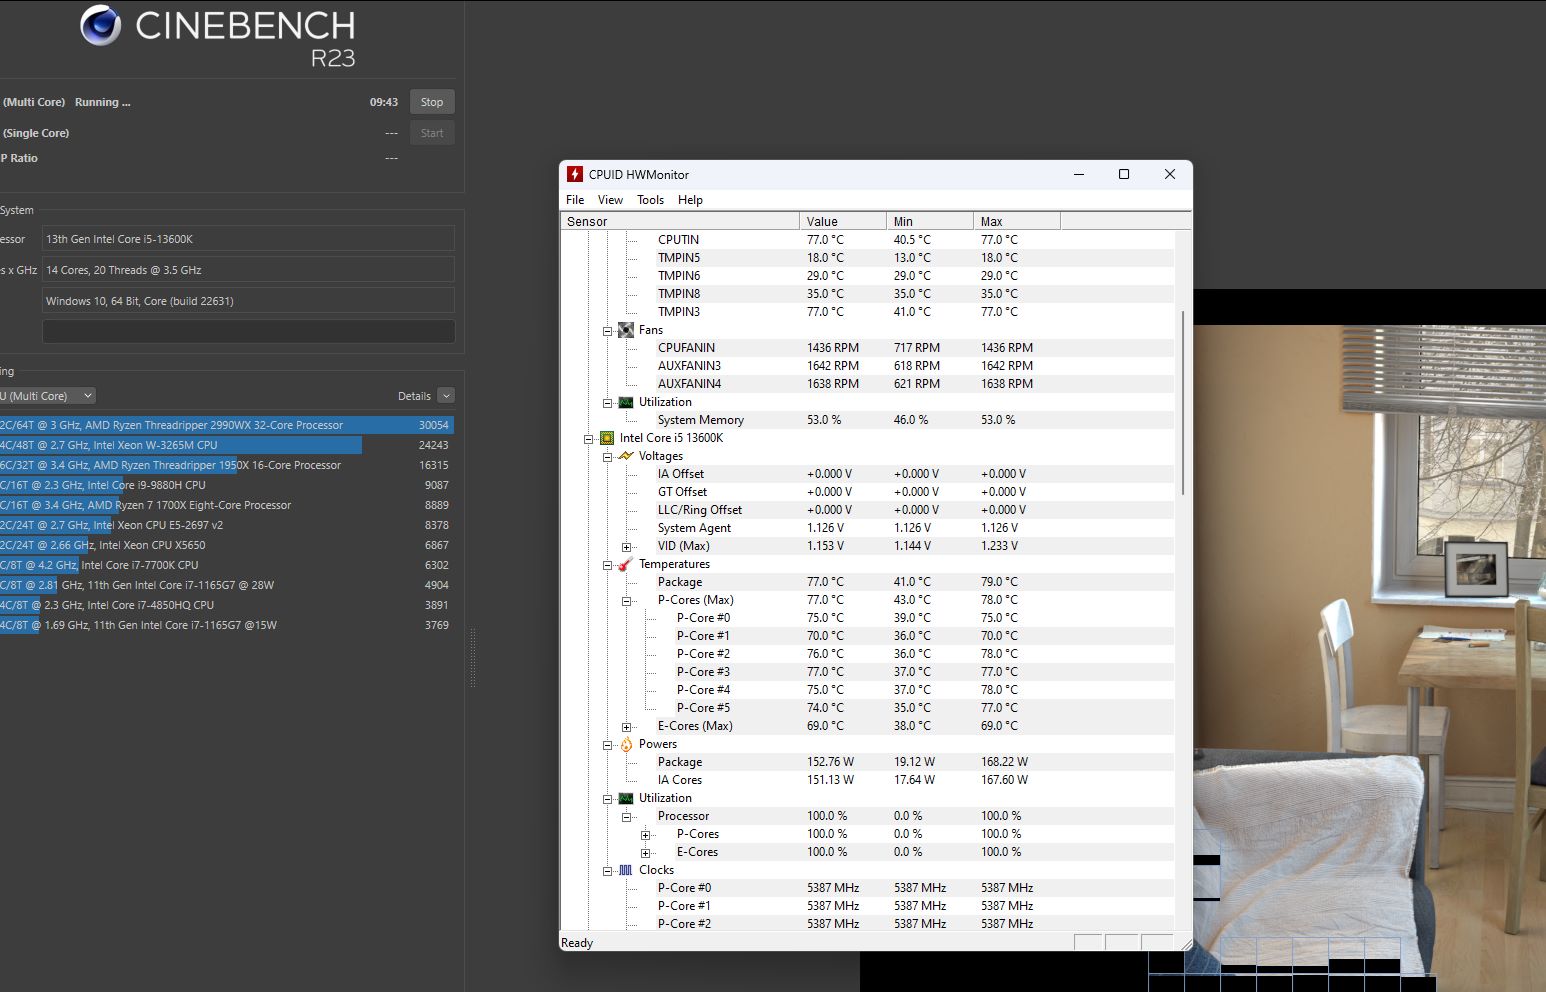The image size is (1546, 992).
Task: Open the Tools menu in HWMonitor
Action: tap(650, 200)
